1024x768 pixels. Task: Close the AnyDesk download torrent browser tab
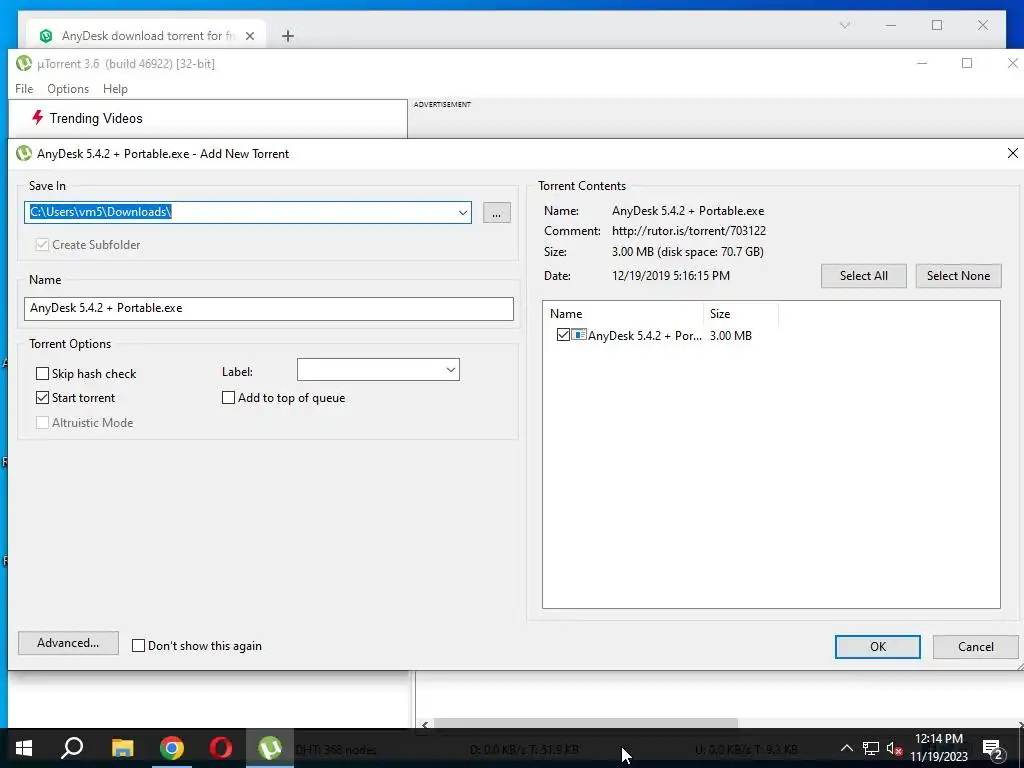click(249, 36)
